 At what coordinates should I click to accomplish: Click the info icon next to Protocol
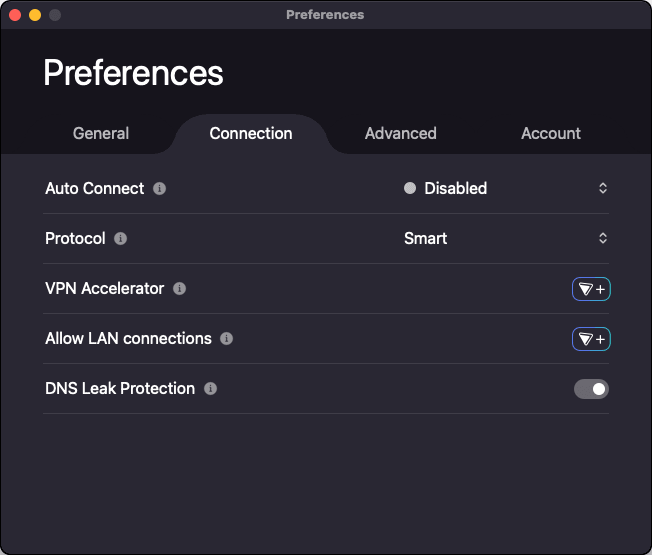121,238
